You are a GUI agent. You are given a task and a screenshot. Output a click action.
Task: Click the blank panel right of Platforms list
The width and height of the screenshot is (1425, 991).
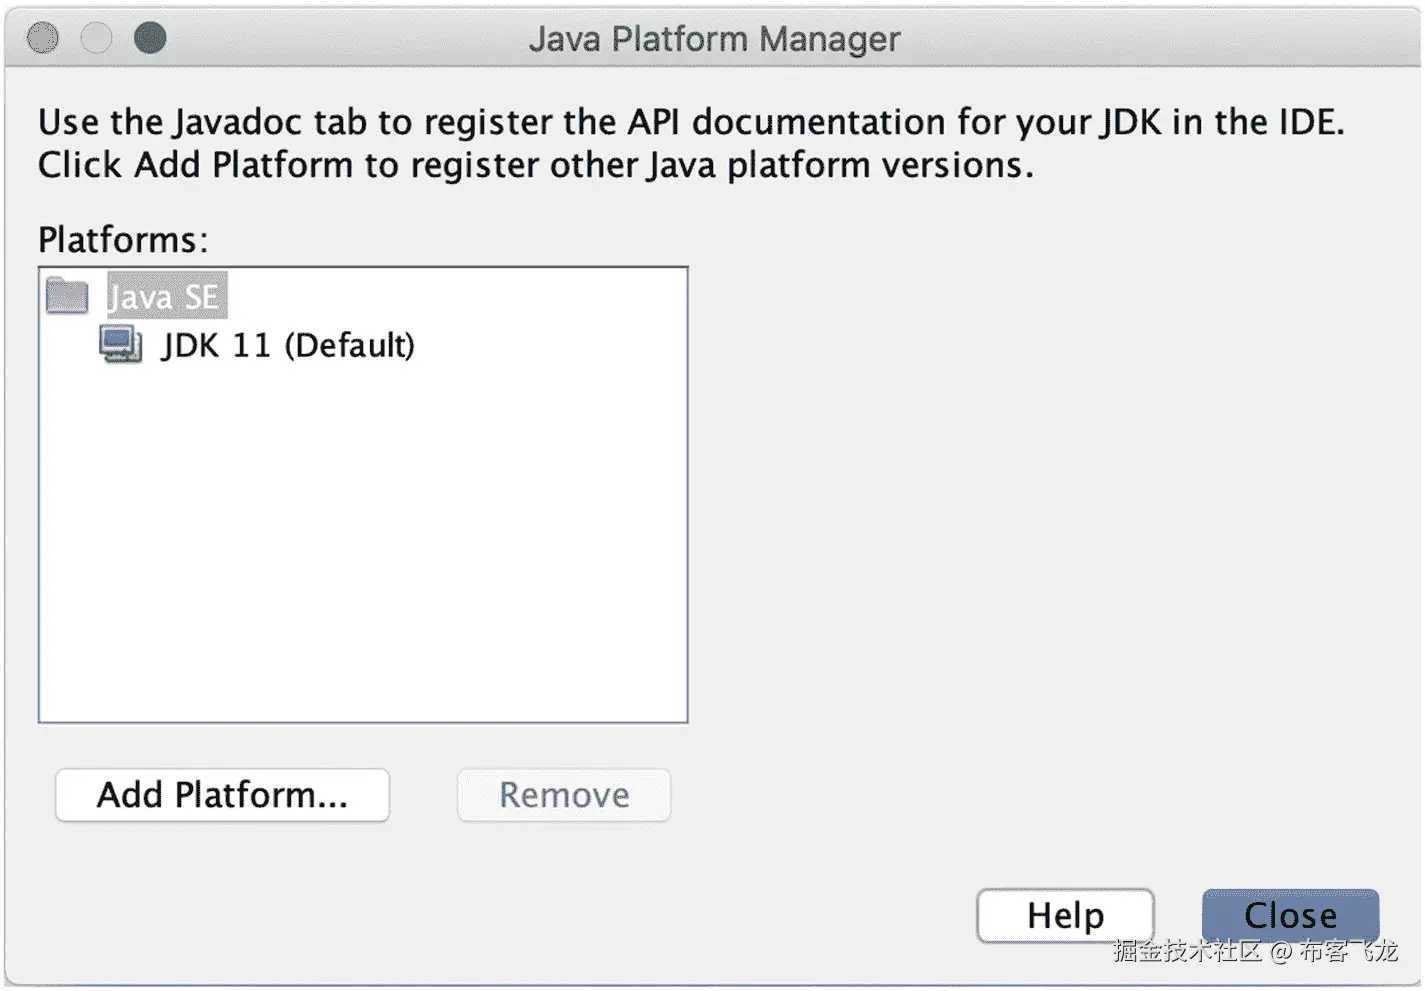click(1050, 500)
